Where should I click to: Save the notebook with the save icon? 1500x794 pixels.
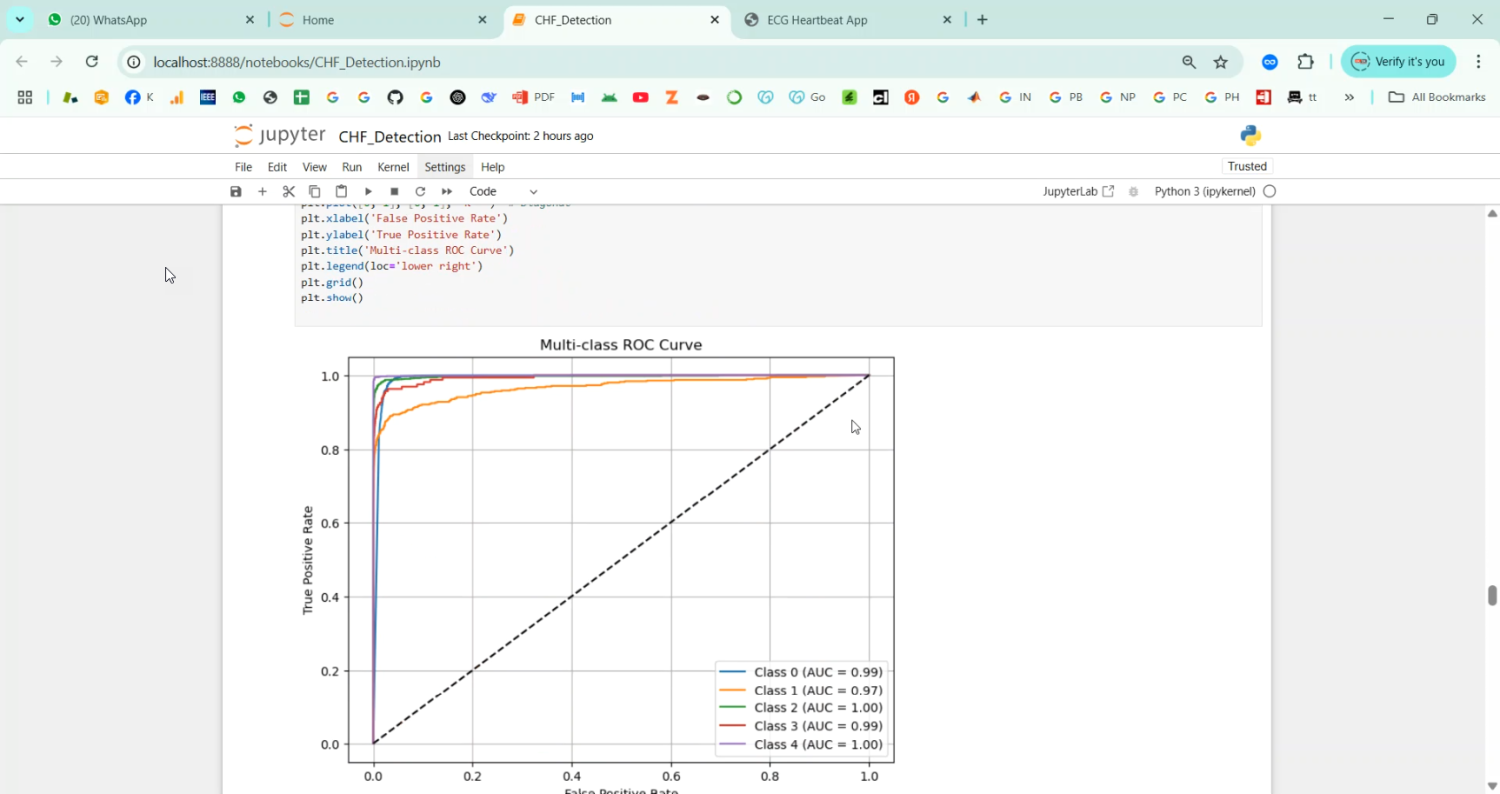click(x=236, y=191)
